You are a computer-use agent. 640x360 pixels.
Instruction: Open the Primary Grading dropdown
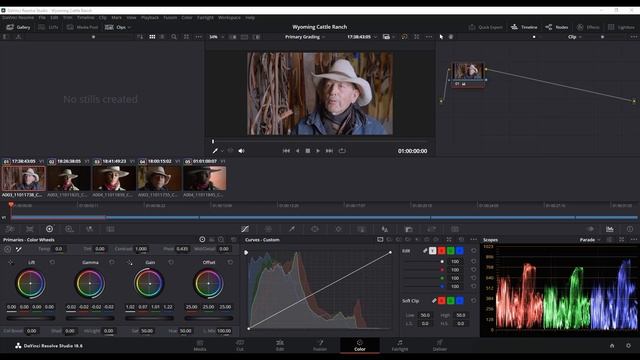[x=305, y=37]
